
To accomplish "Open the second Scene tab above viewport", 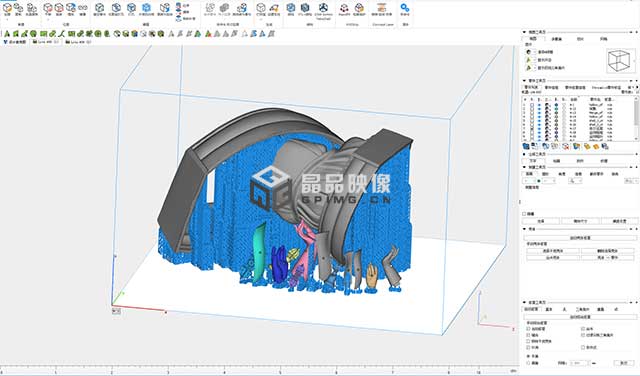I will point(79,42).
